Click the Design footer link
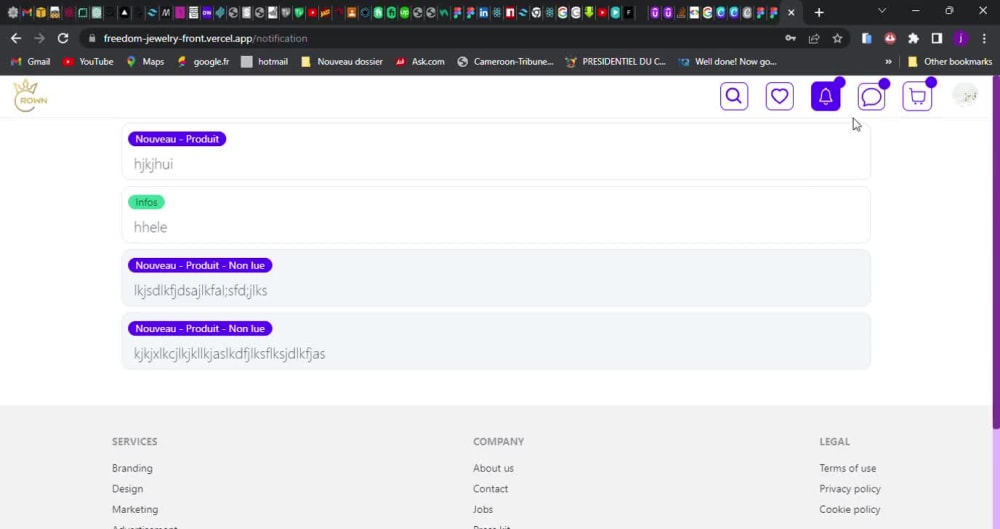 128,489
